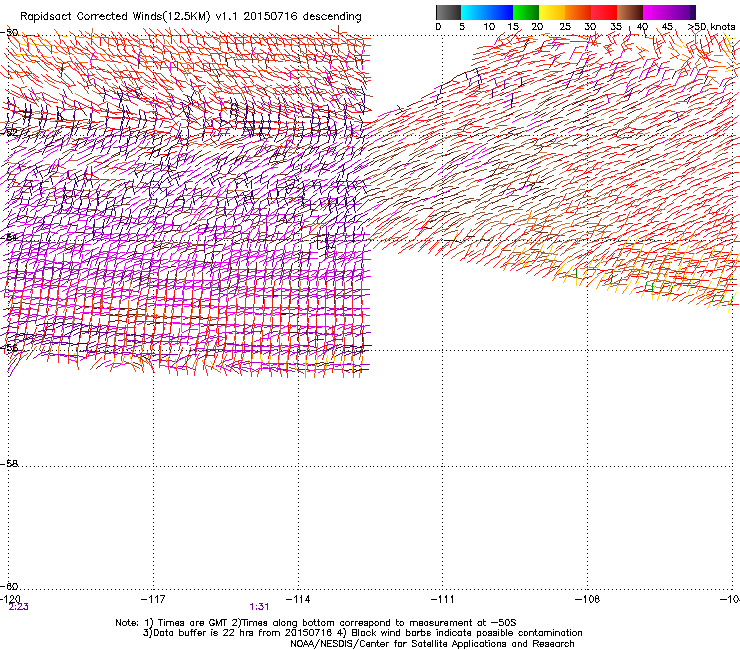The height and width of the screenshot is (650, 740).
Task: Click note 'Black wind barbs indicate possible contamination'
Action: tap(466, 633)
